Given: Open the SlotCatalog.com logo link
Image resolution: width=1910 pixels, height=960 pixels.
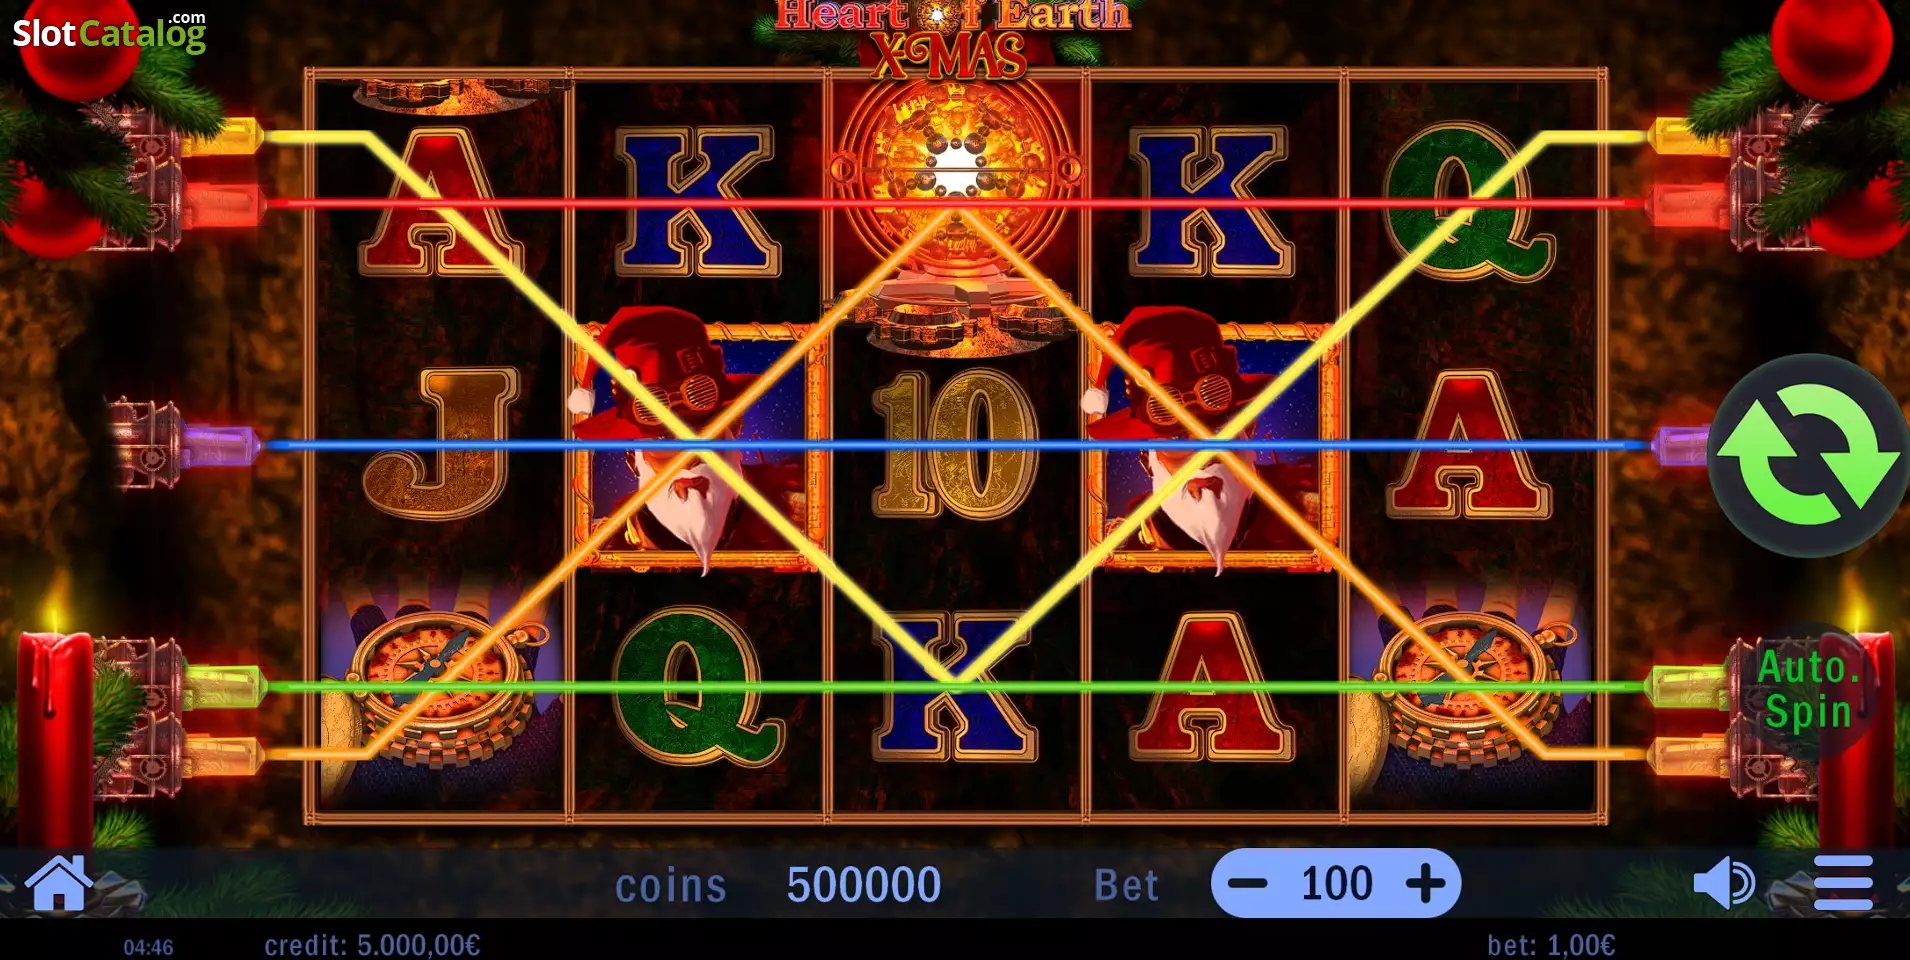Looking at the screenshot, I should point(109,32).
